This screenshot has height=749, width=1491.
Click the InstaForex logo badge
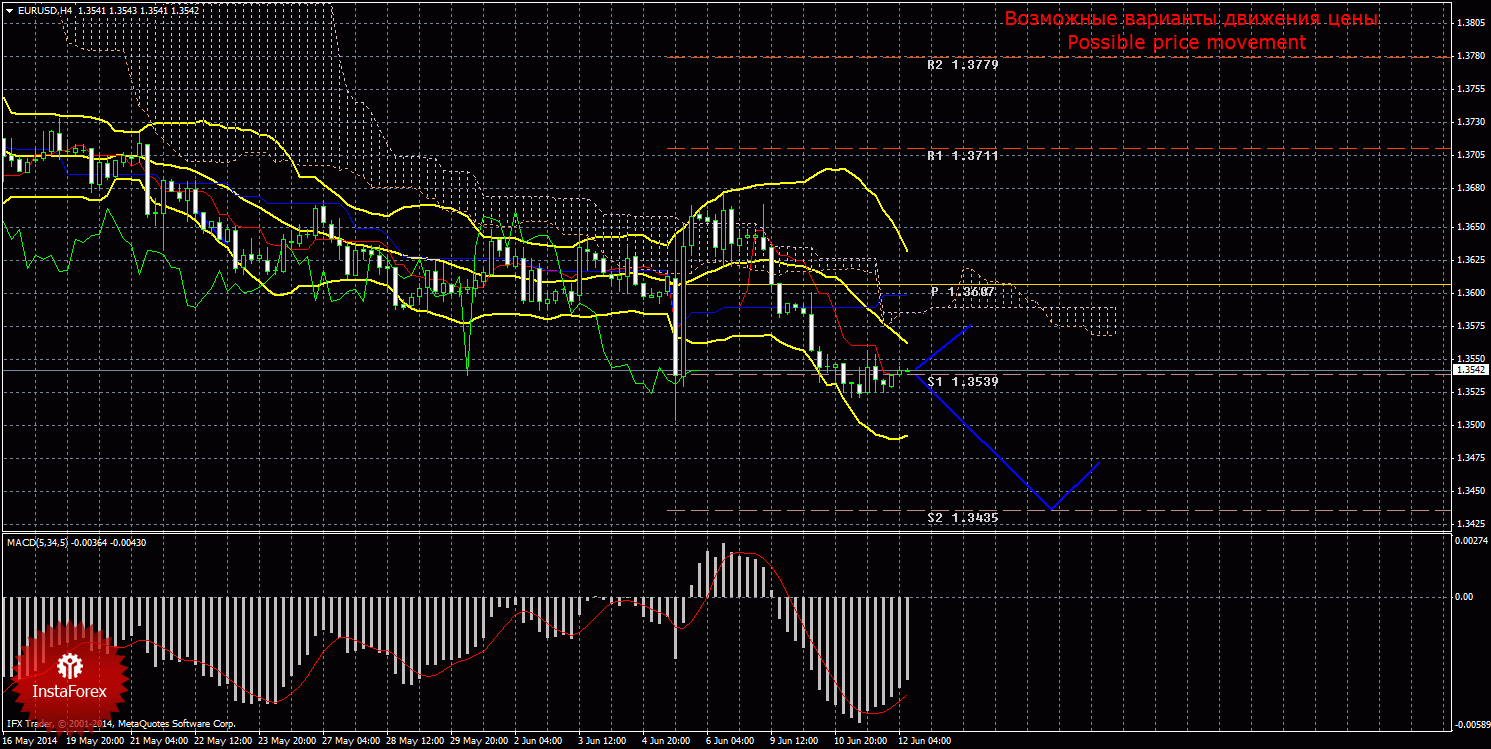tap(70, 673)
